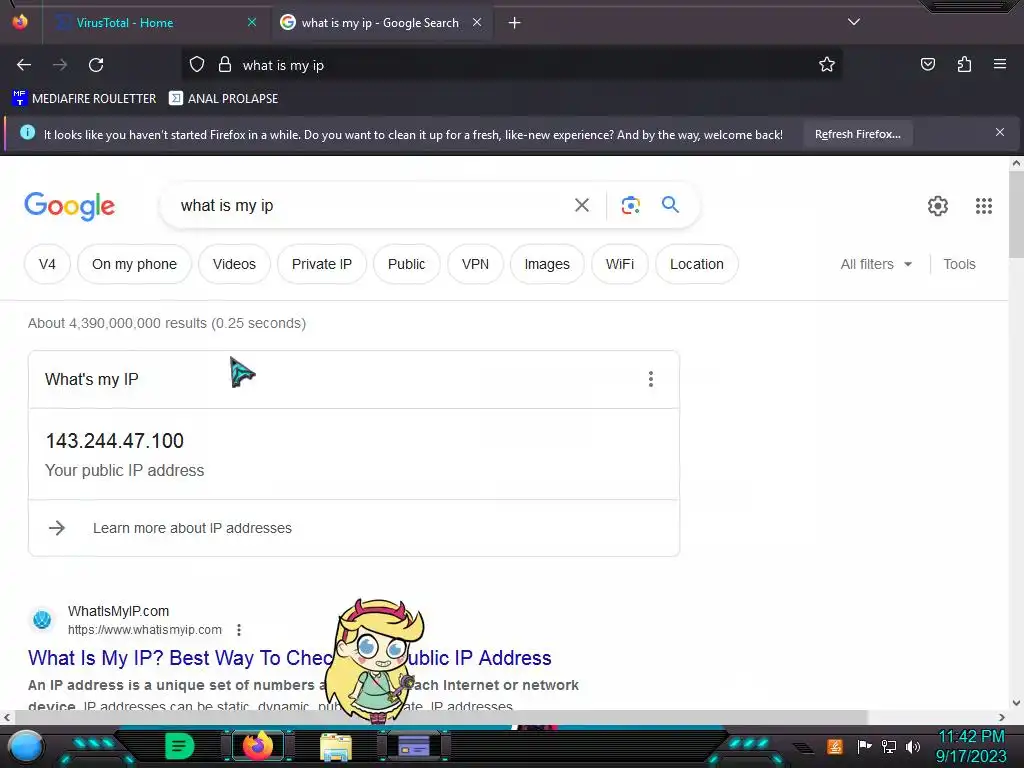
Task: Open WhatIsMyIP.com result options dots
Action: pyautogui.click(x=239, y=630)
